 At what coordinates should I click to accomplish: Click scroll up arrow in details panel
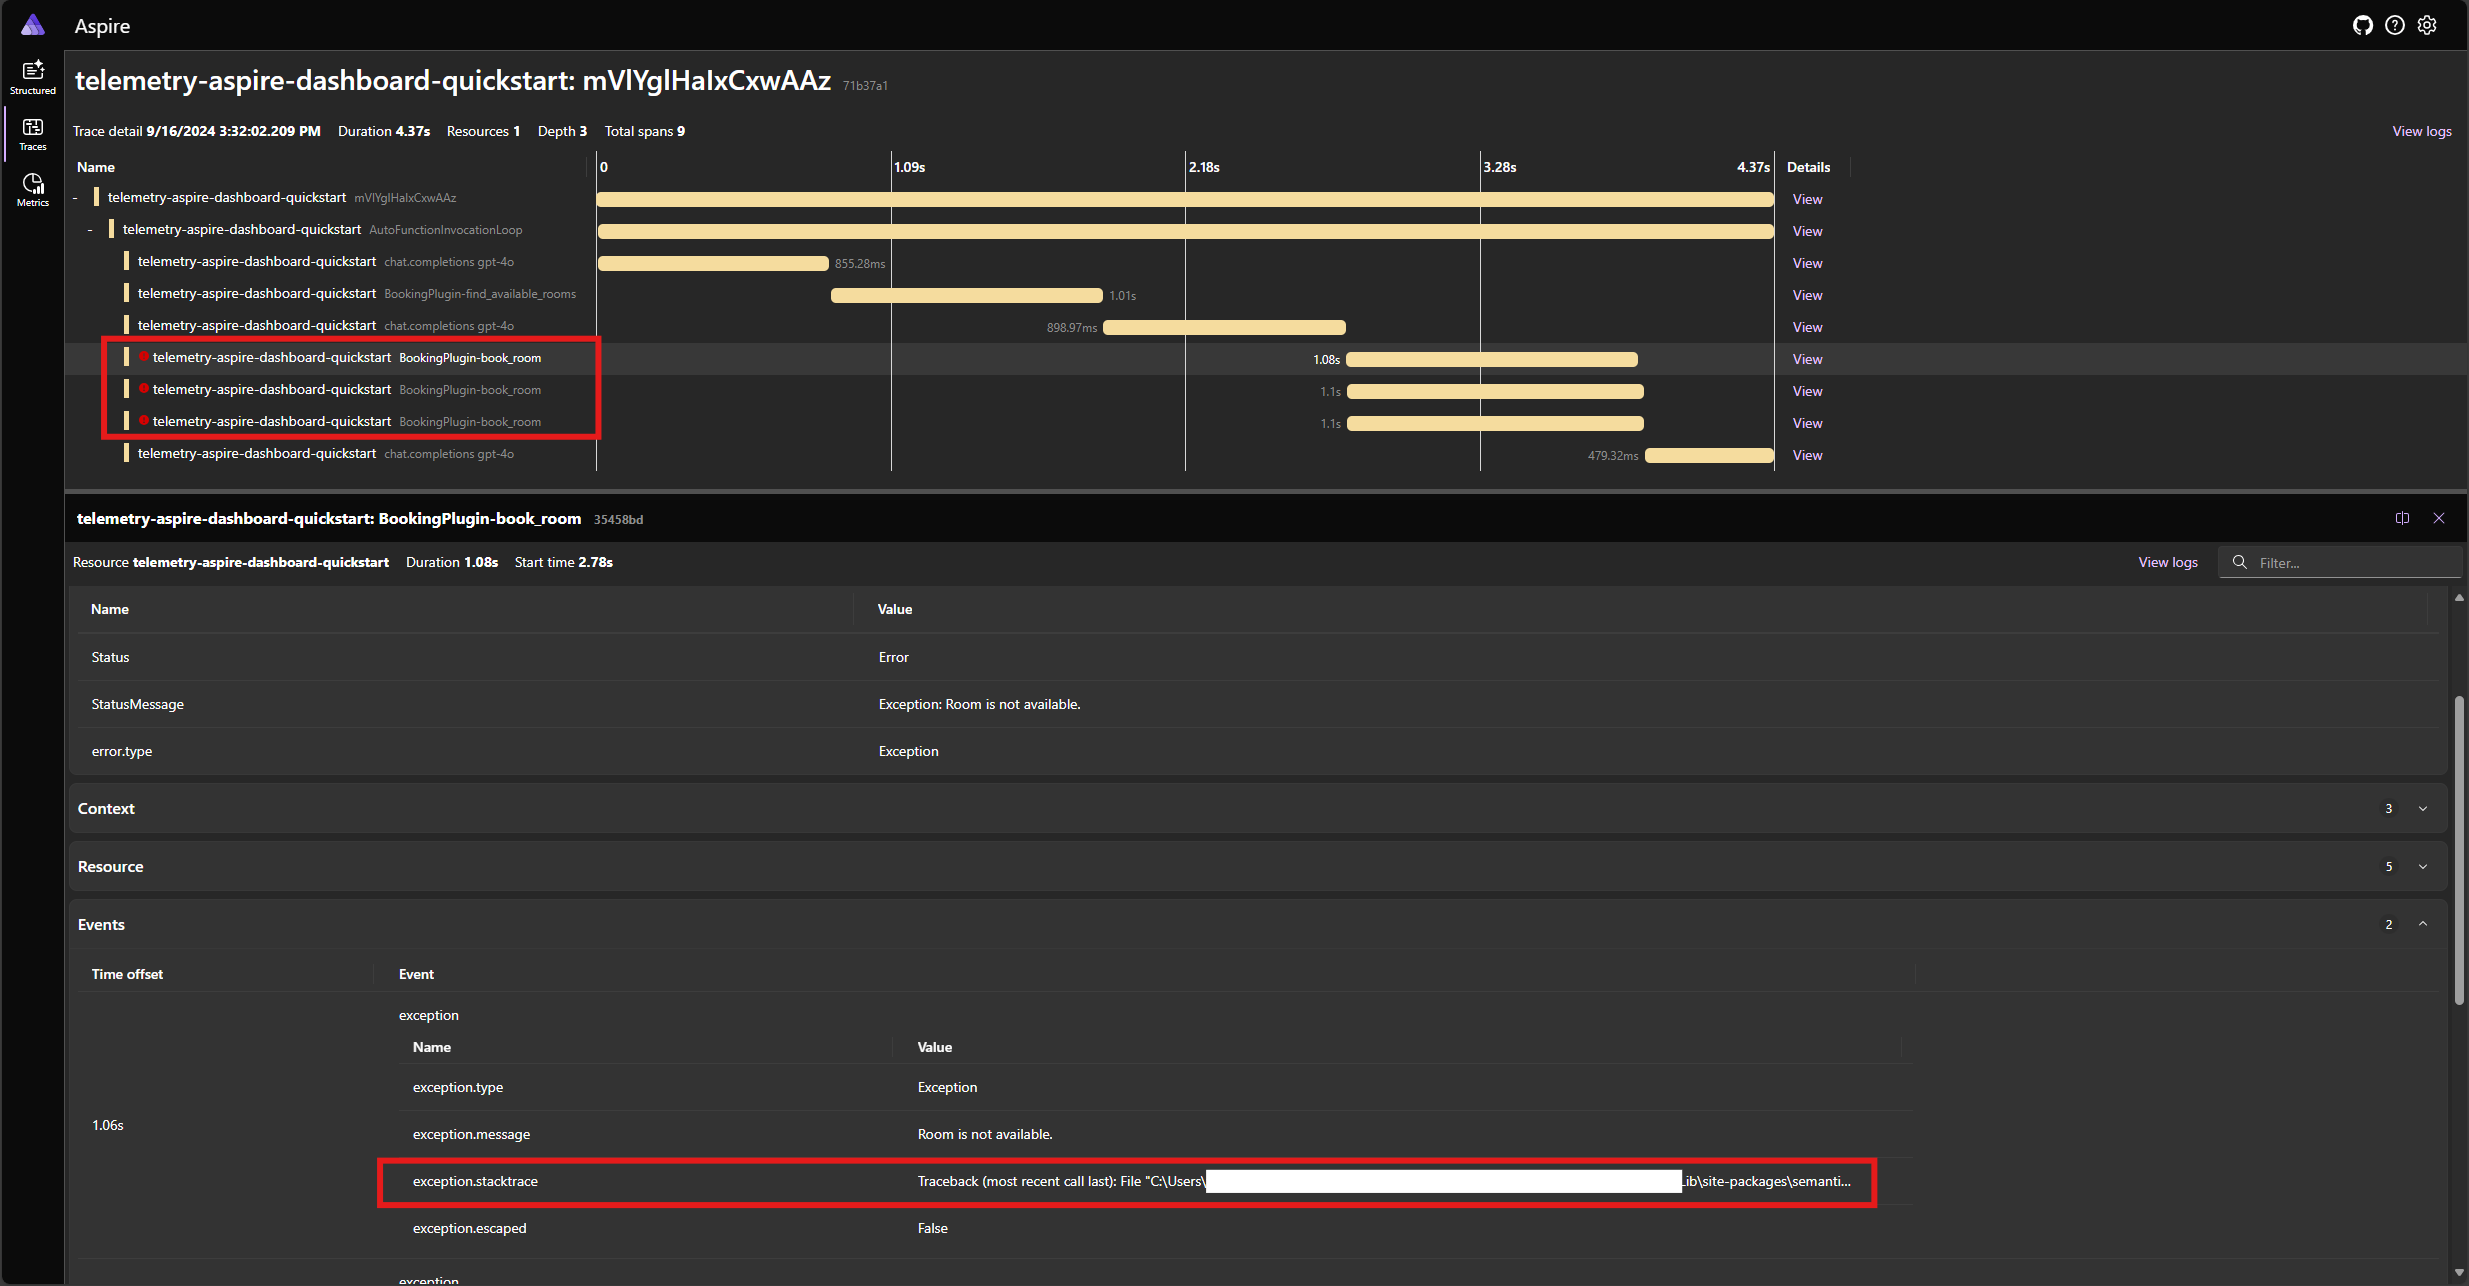point(2459,597)
